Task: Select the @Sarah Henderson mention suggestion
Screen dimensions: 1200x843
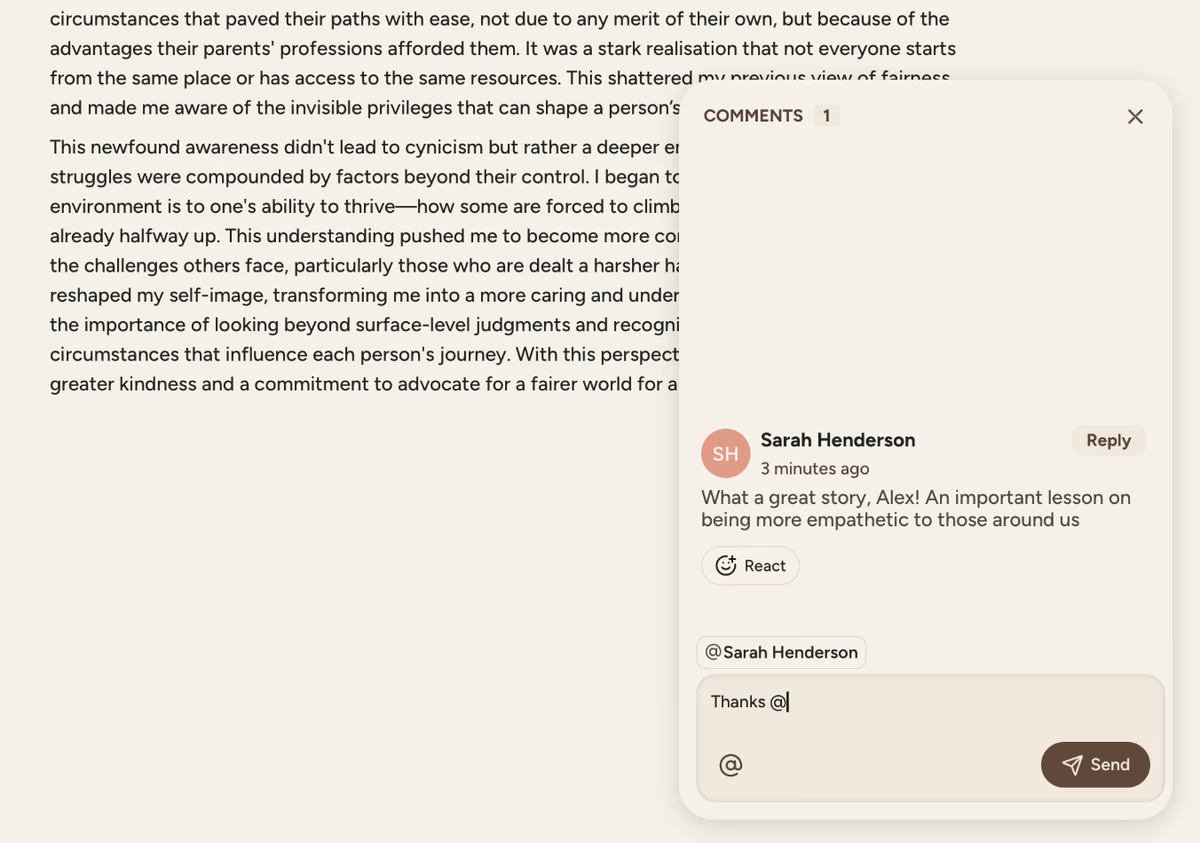Action: pos(781,653)
